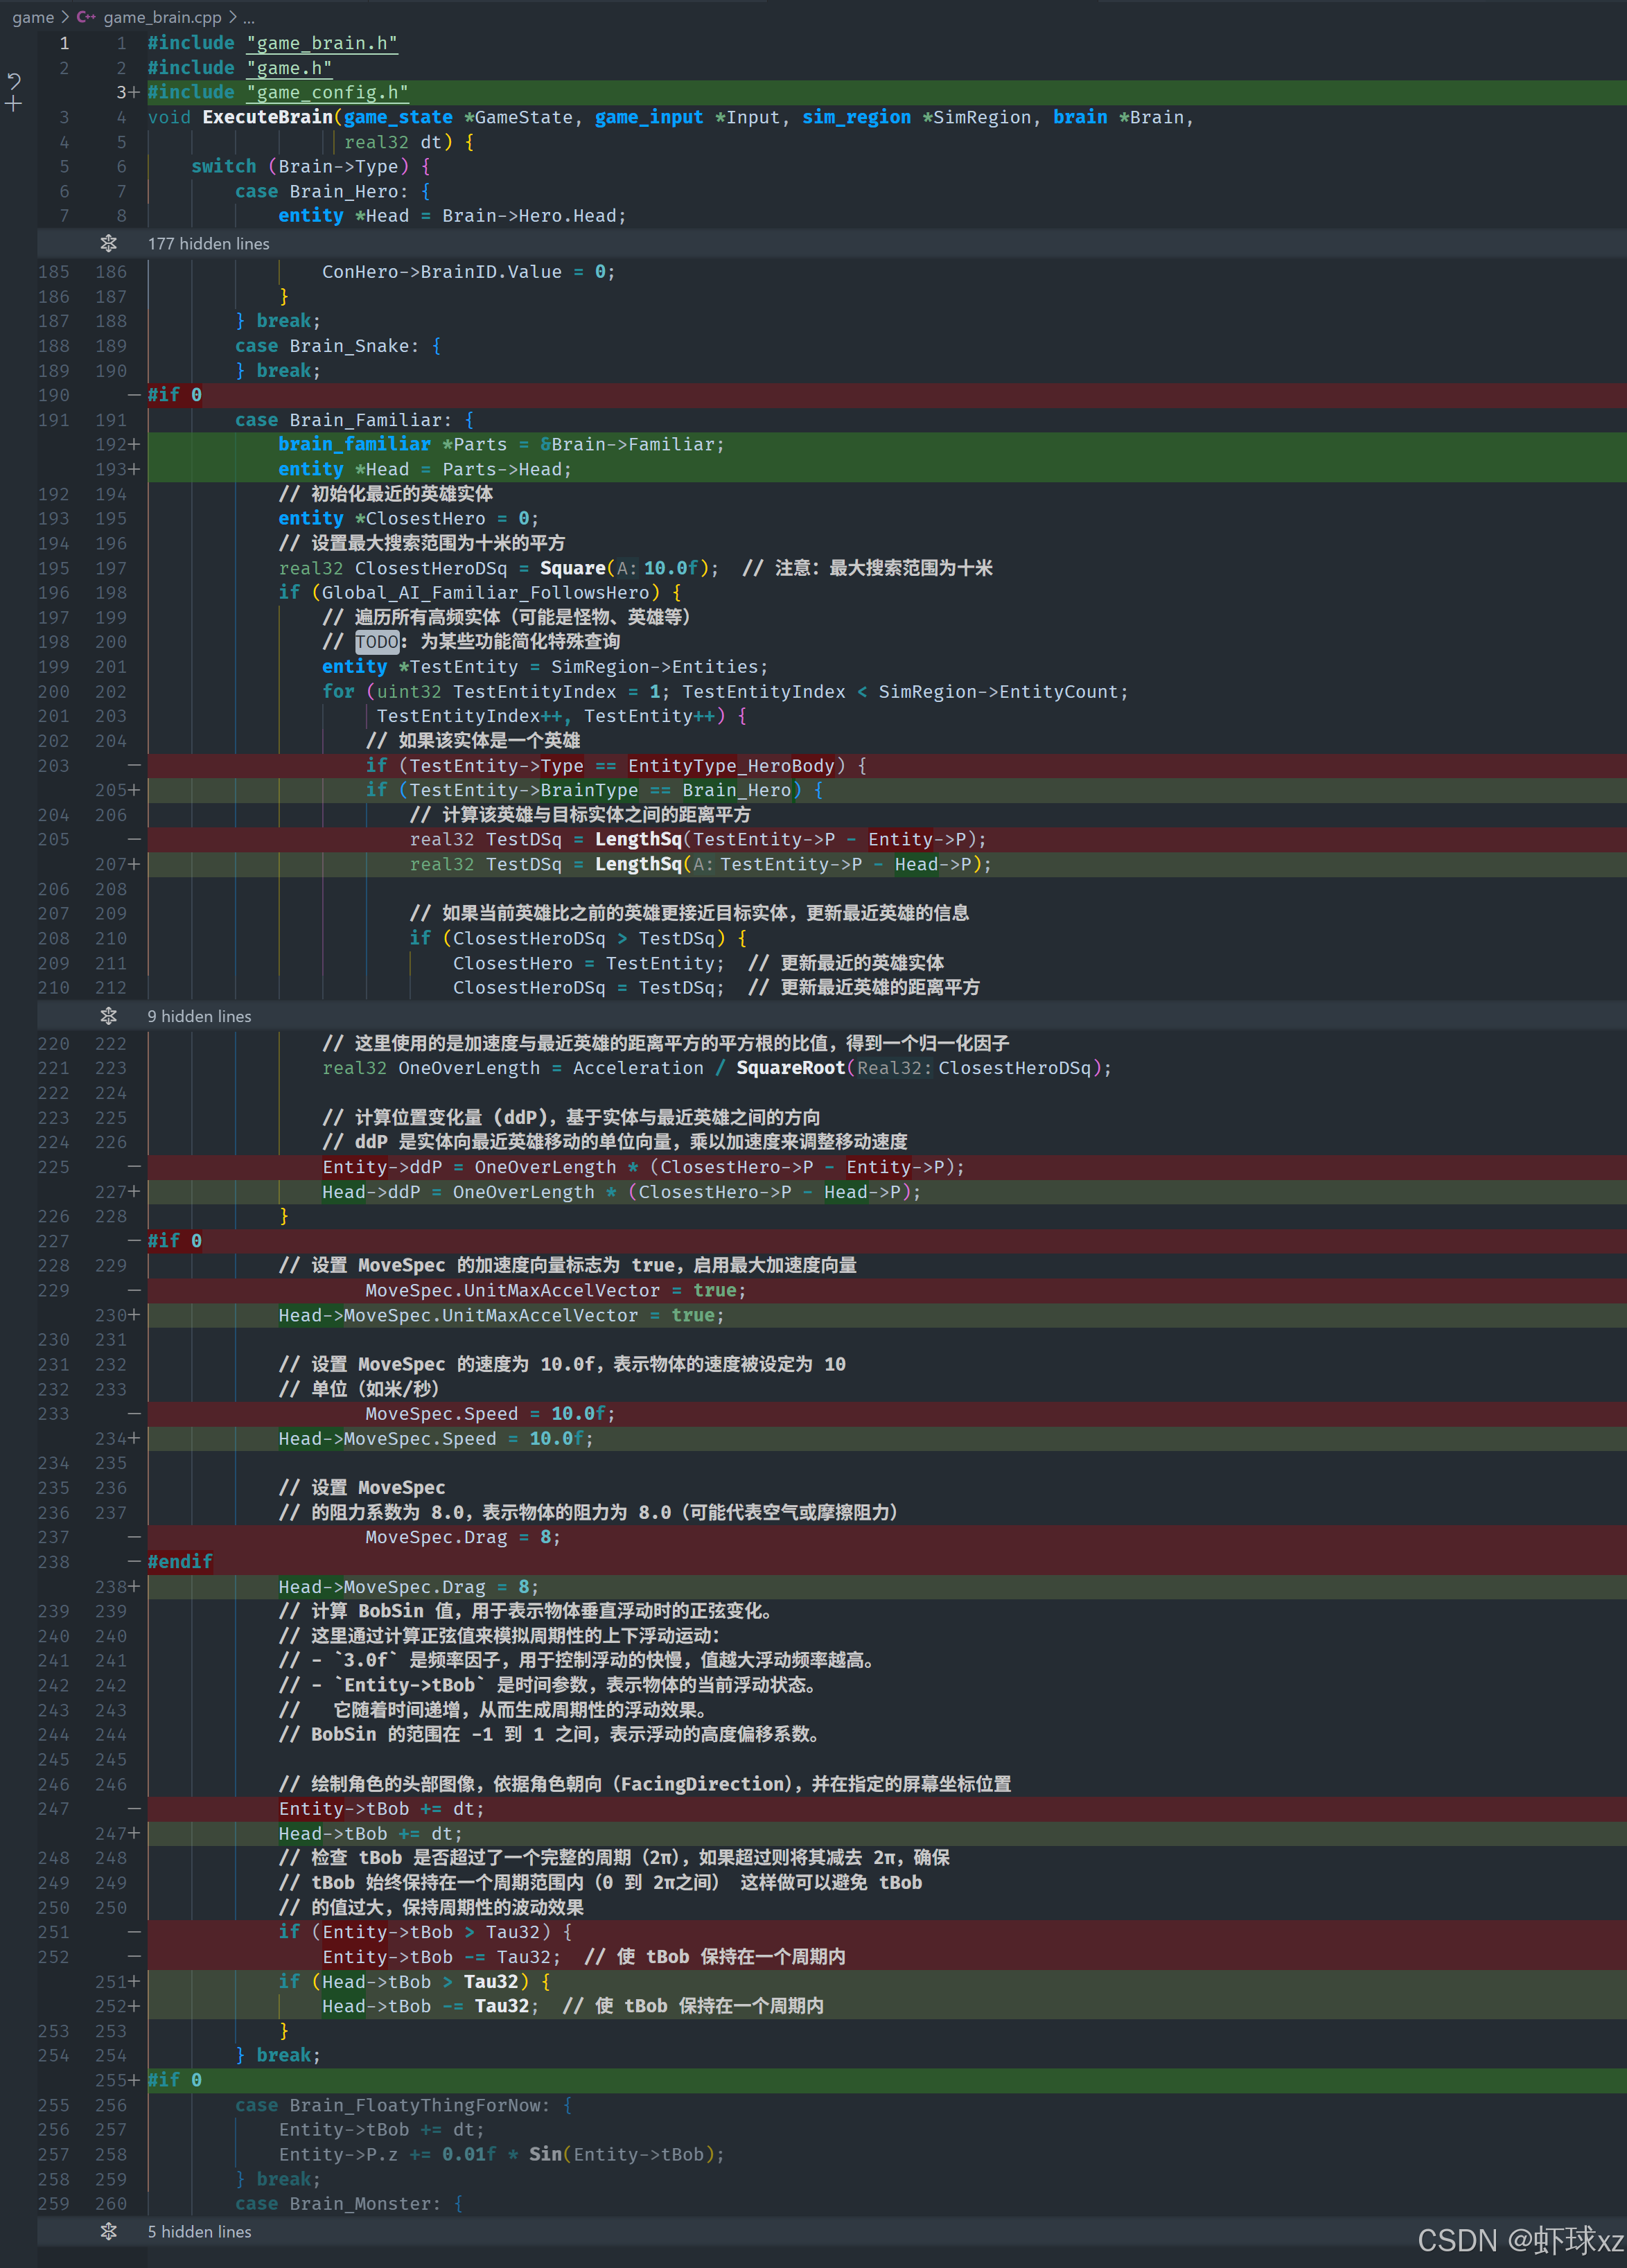Viewport: 1627px width, 2268px height.
Task: Click unfold icon beside 5 hidden lines
Action: (x=109, y=2231)
